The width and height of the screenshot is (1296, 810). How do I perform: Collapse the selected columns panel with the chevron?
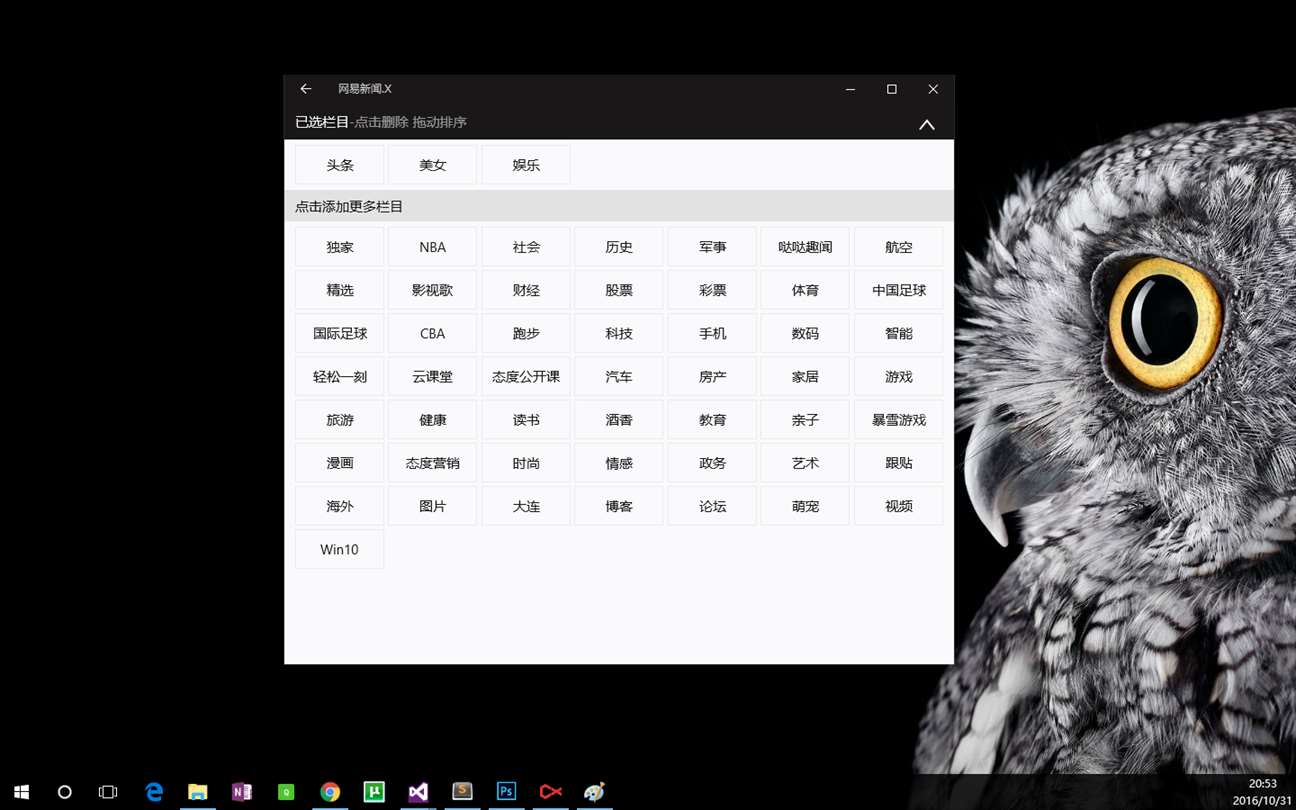click(927, 124)
